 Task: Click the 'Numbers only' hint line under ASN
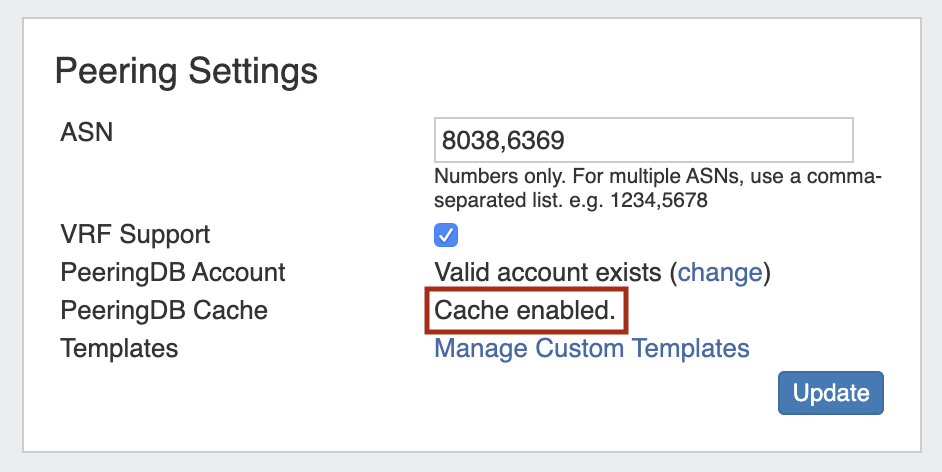[x=657, y=177]
